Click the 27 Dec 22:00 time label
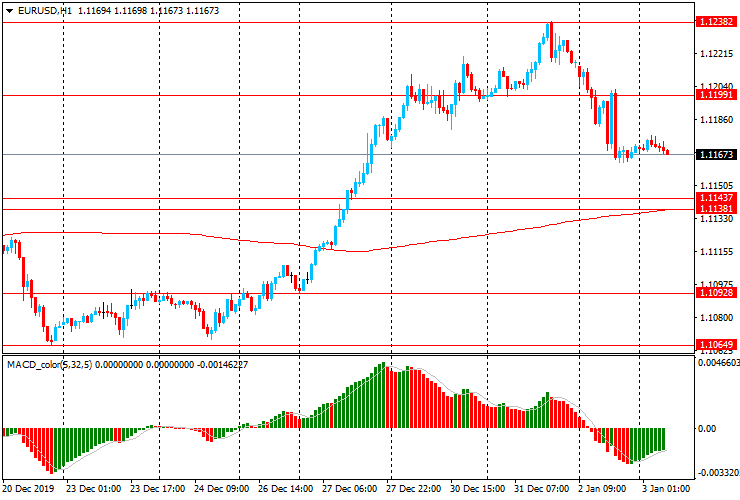This screenshot has height=500, width=740. 414,488
